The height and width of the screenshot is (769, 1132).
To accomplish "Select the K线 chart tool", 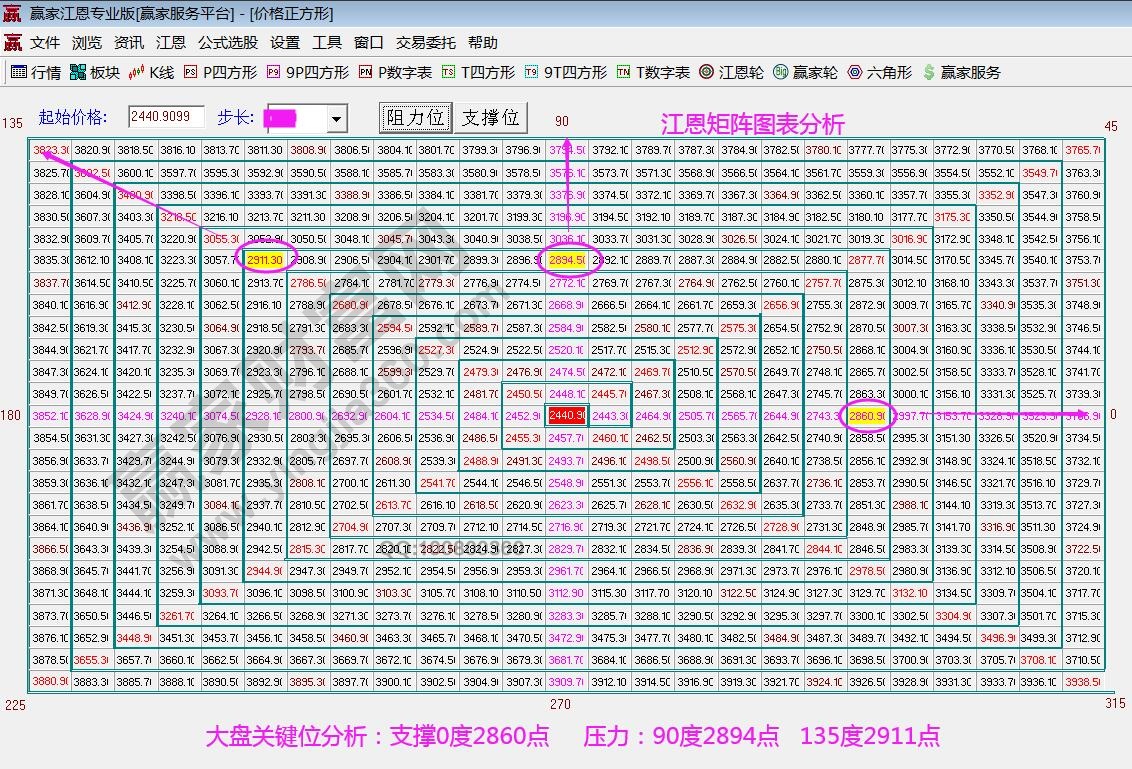I will pos(148,71).
